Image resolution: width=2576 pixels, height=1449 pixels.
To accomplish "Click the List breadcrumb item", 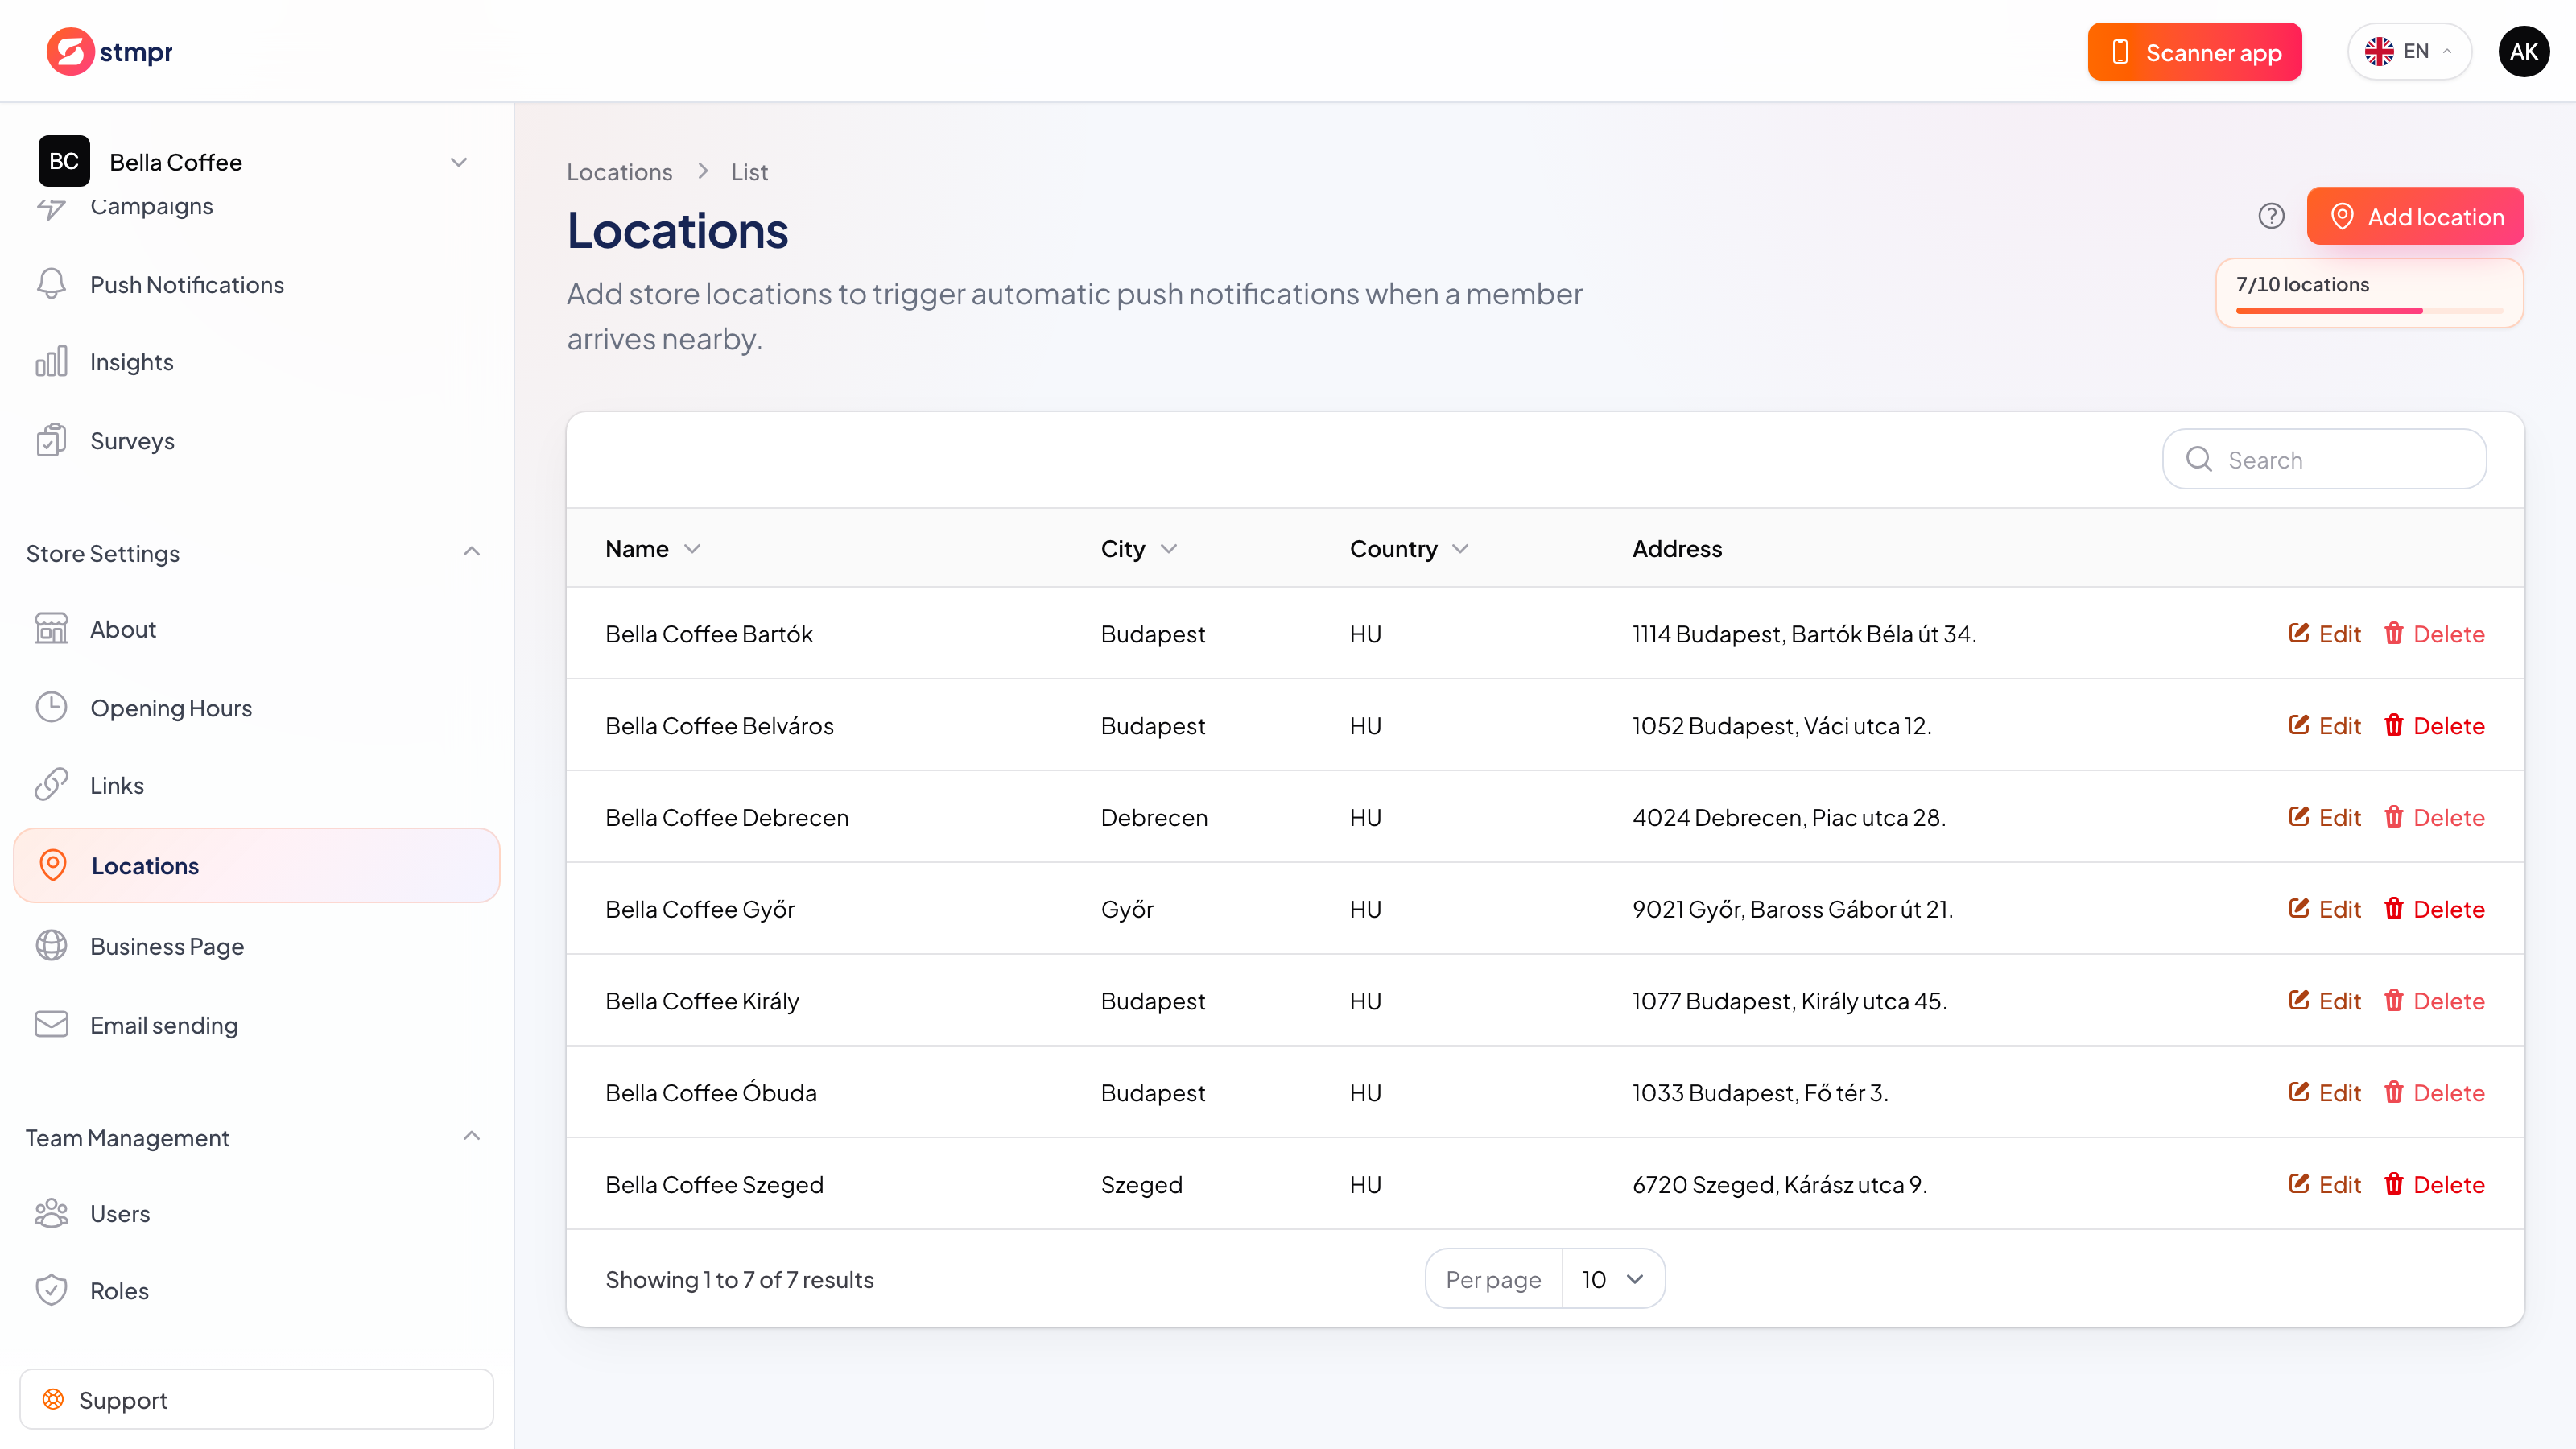I will point(749,171).
